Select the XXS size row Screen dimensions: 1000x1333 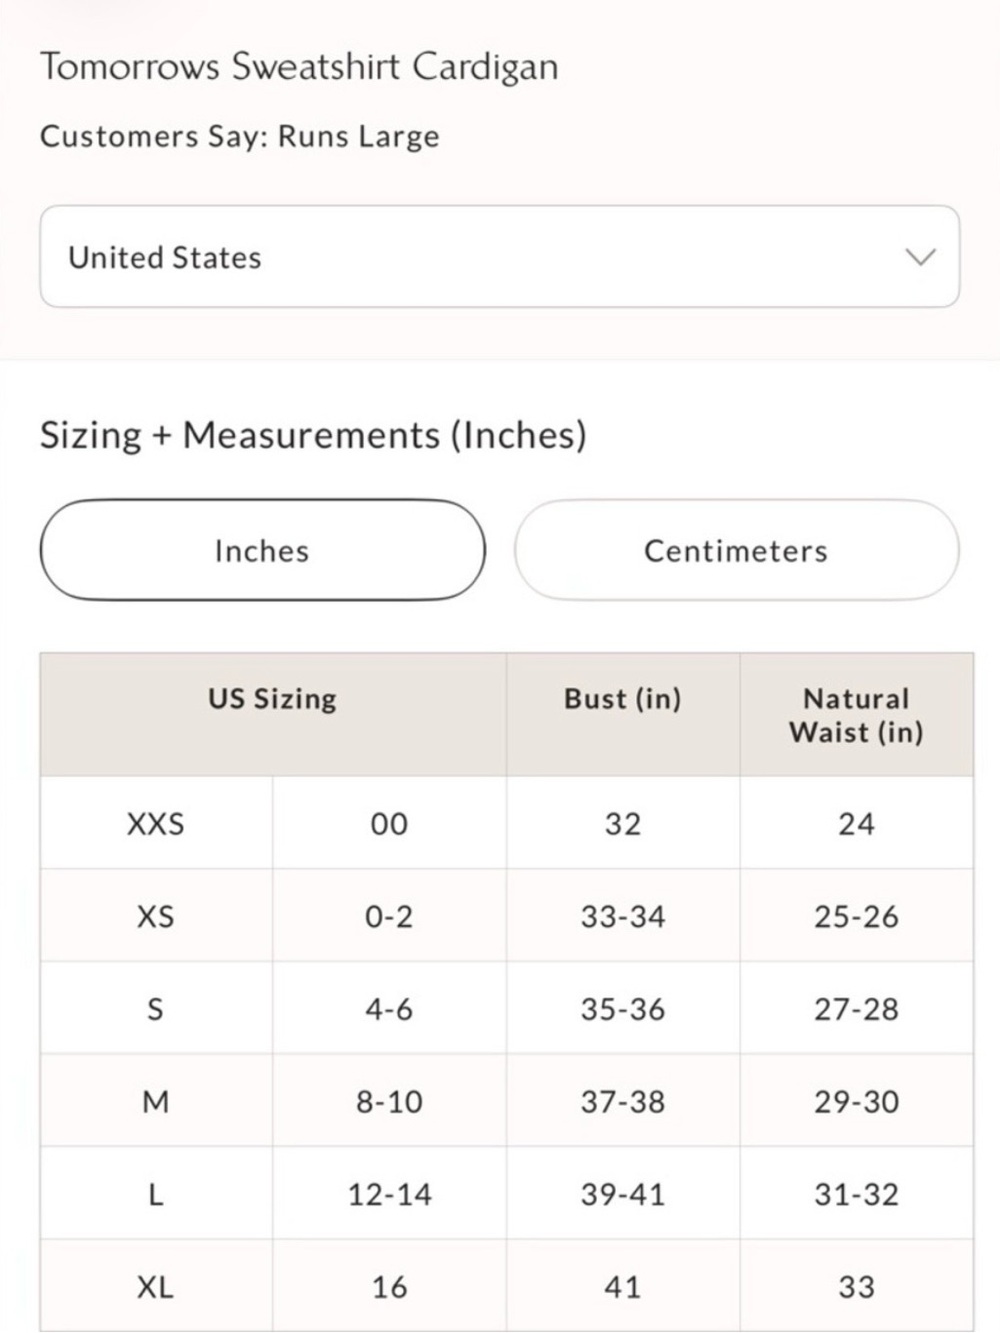click(x=507, y=823)
